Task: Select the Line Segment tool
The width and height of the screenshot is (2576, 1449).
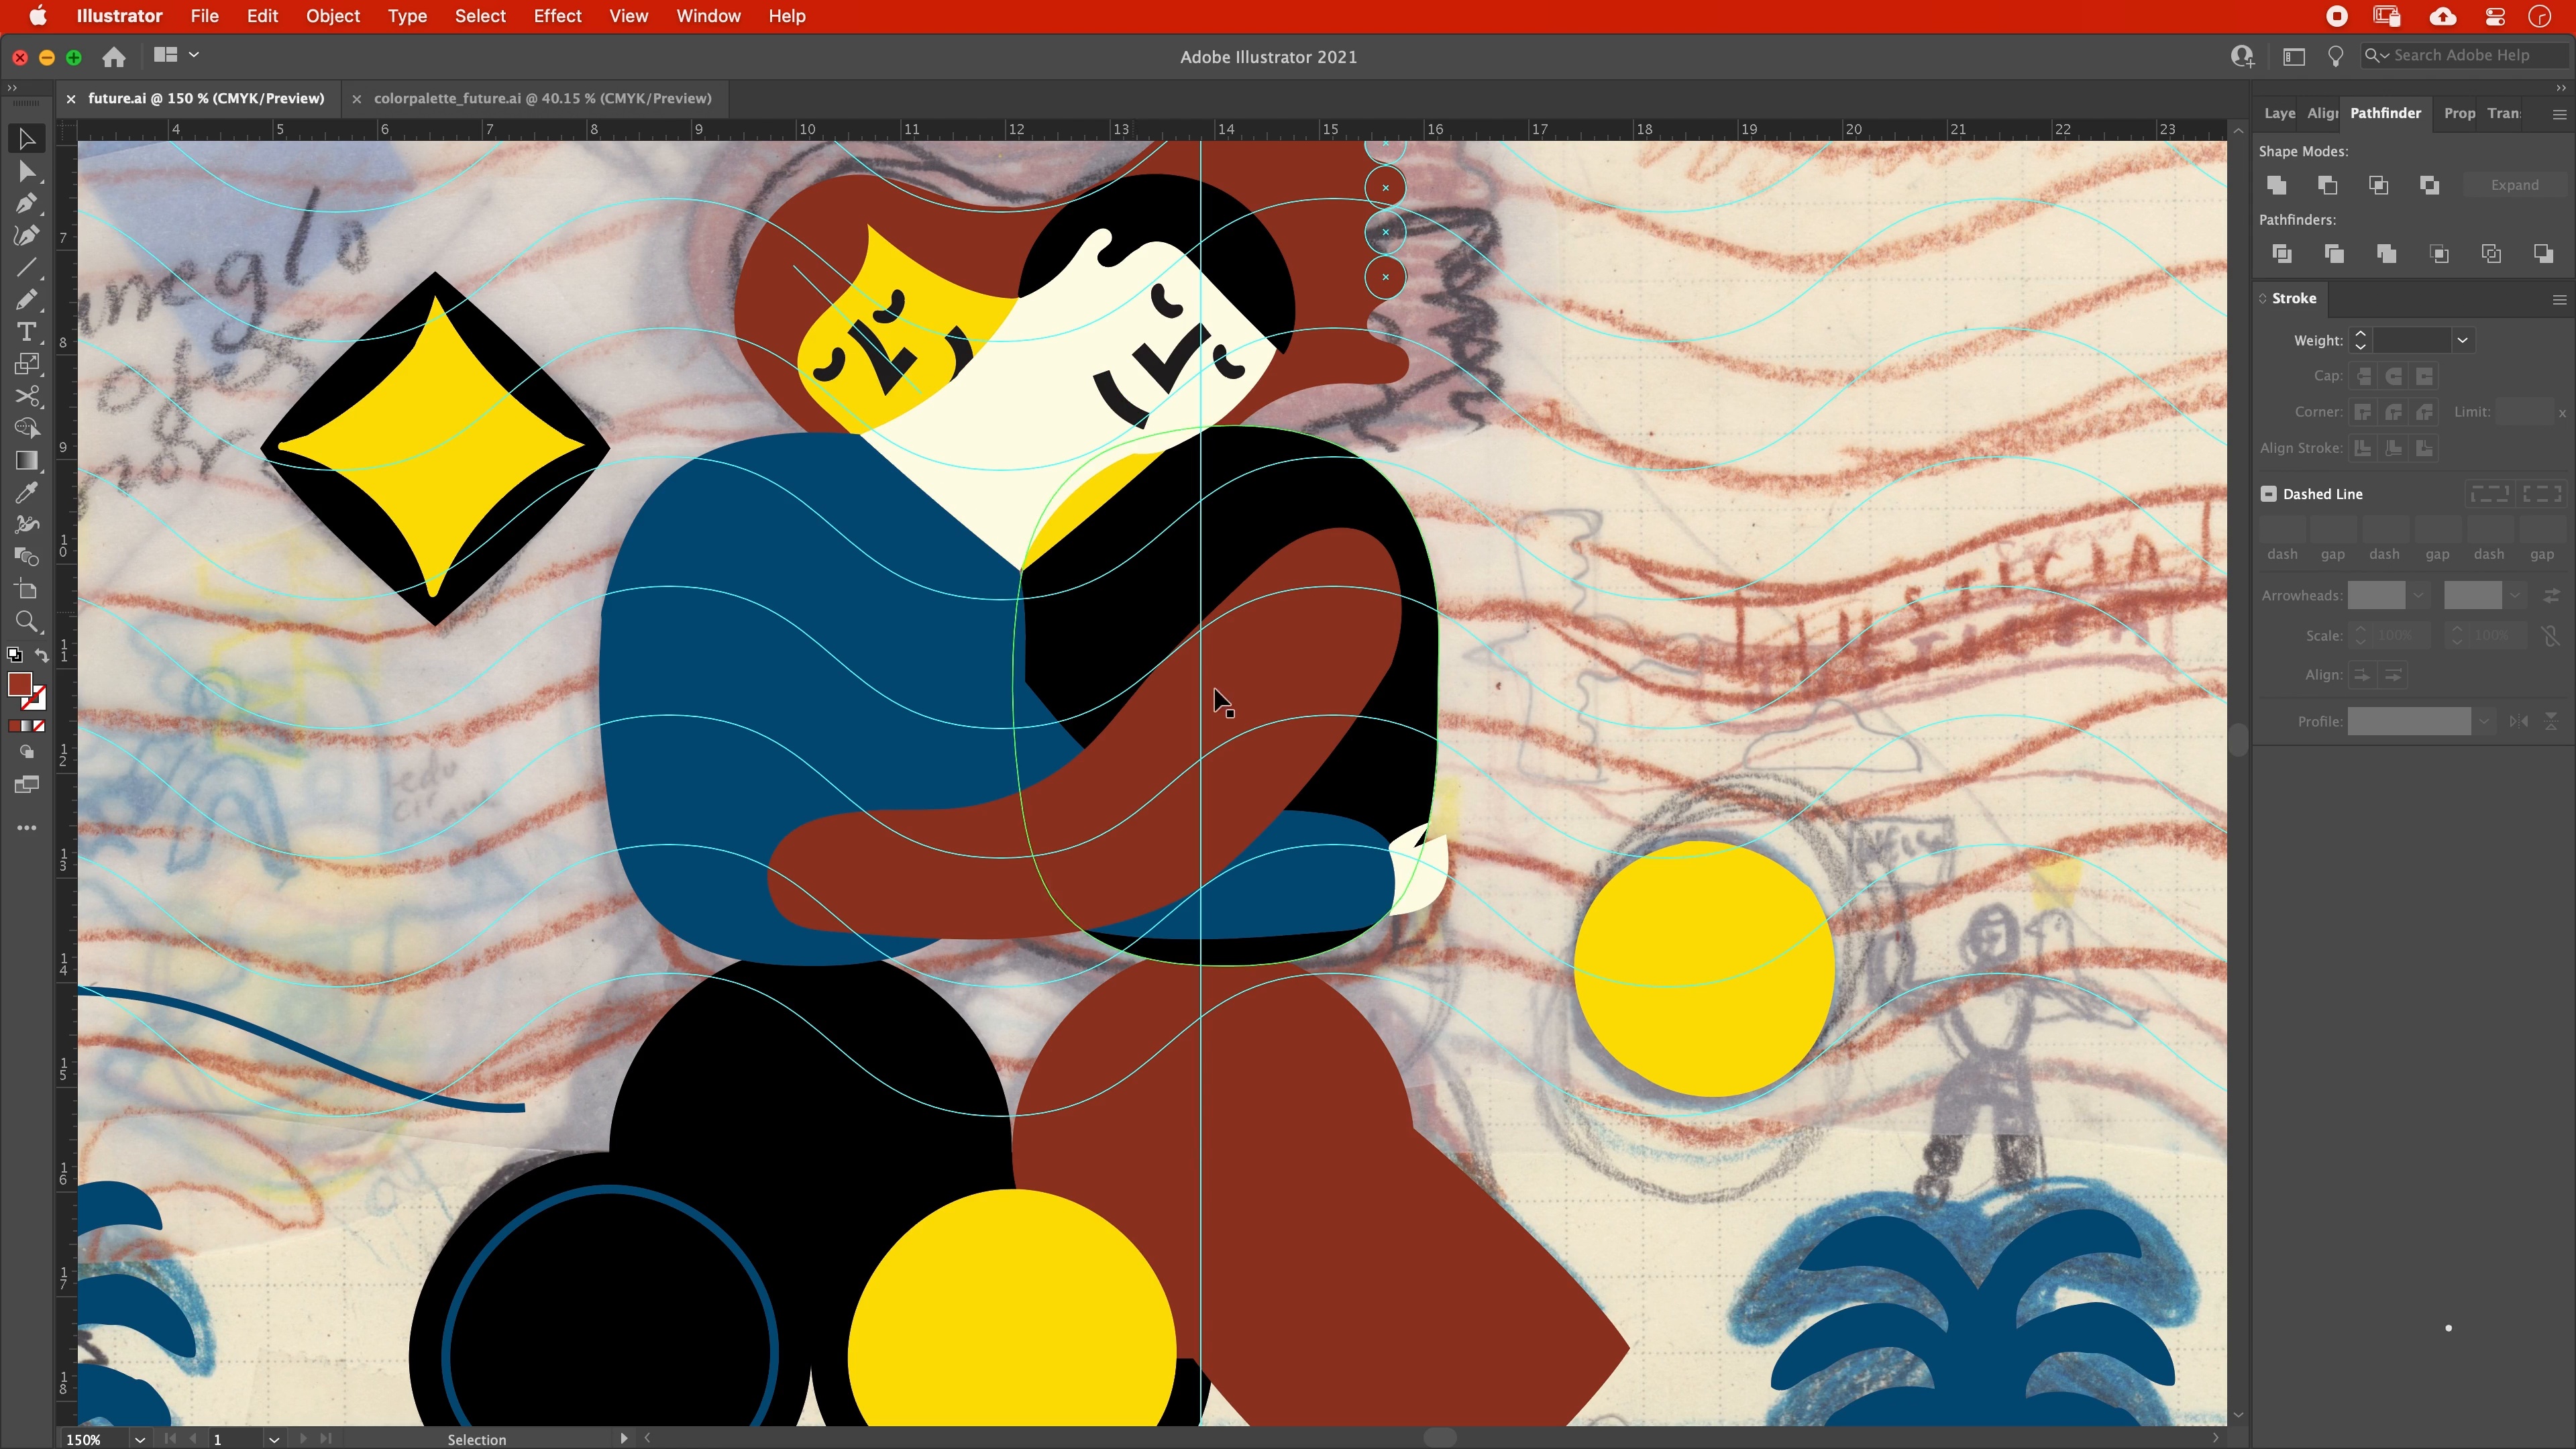Action: 27,268
